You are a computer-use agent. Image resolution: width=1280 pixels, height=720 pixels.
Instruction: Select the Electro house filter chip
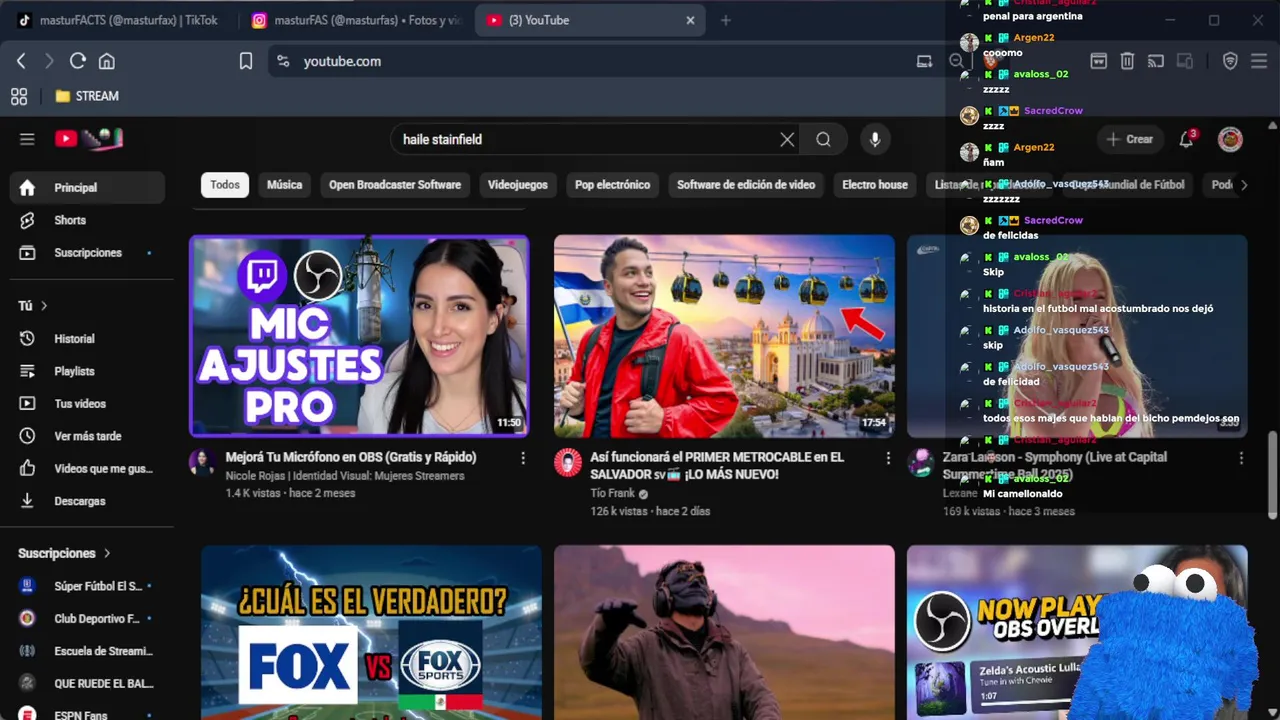pyautogui.click(x=875, y=184)
